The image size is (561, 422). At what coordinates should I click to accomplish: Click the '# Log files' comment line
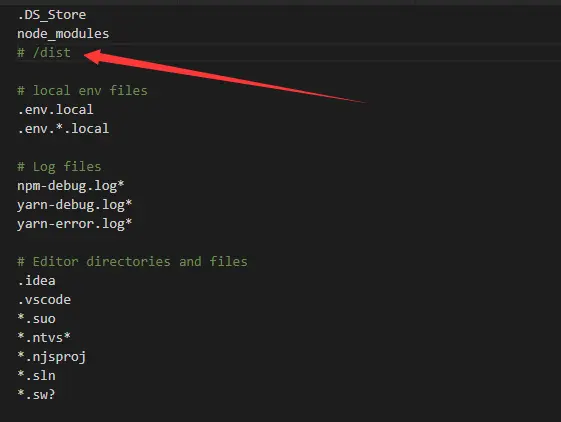59,166
